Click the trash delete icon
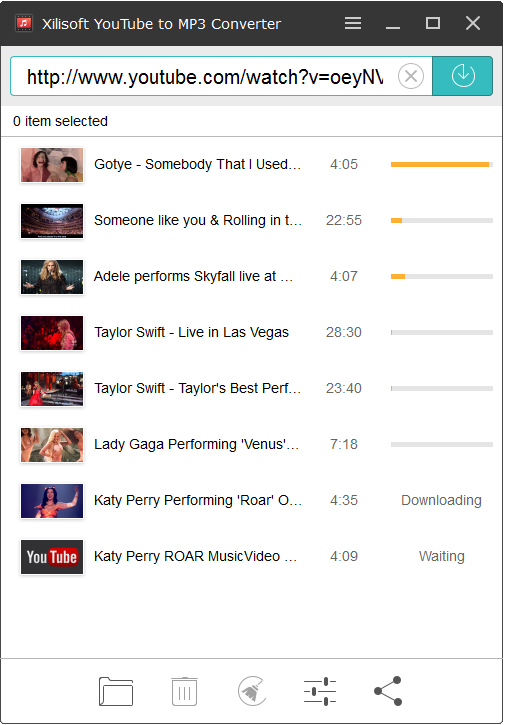505x725 pixels. pos(185,691)
